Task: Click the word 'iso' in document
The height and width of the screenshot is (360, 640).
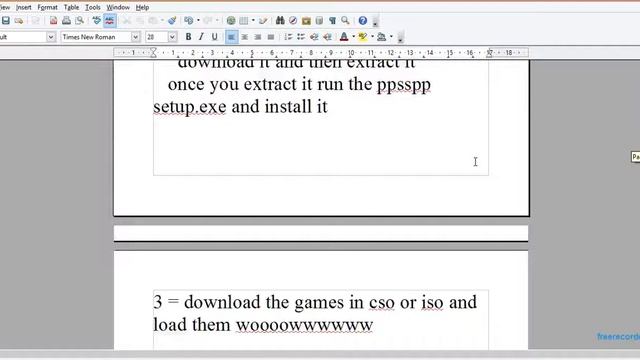Action: tap(432, 302)
